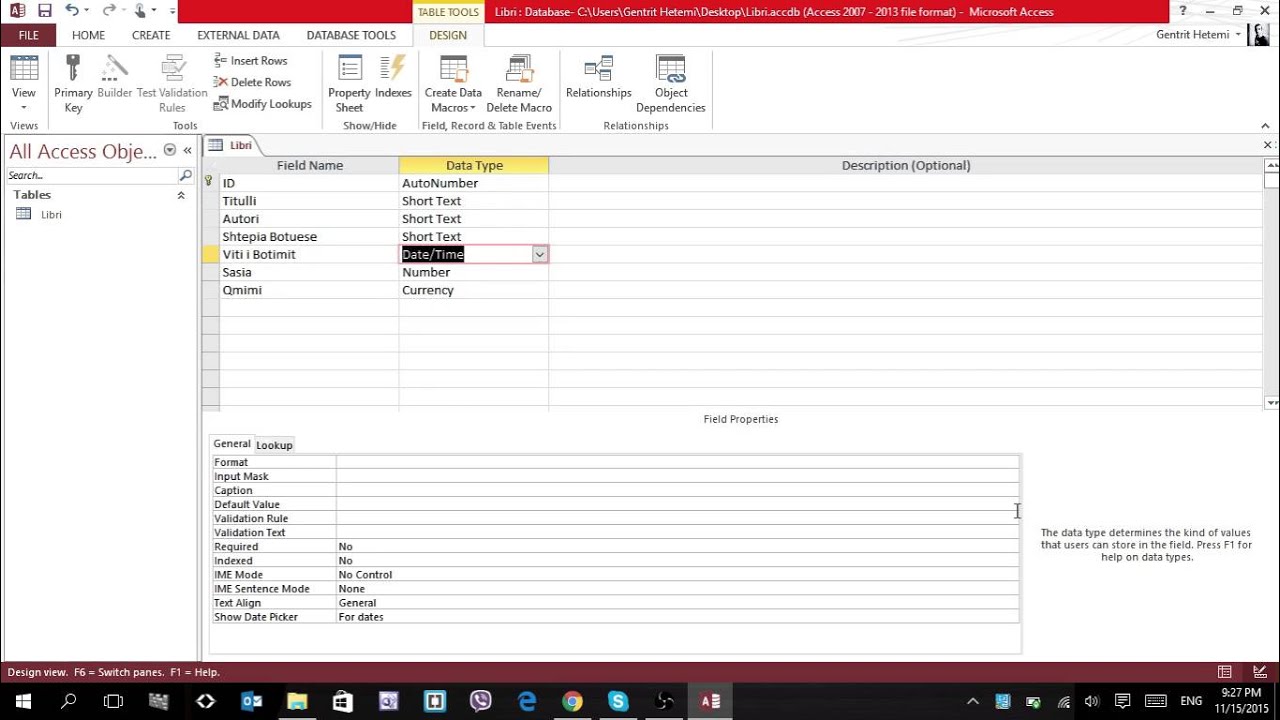1280x720 pixels.
Task: Click the navigation pane Search box
Action: [91, 175]
